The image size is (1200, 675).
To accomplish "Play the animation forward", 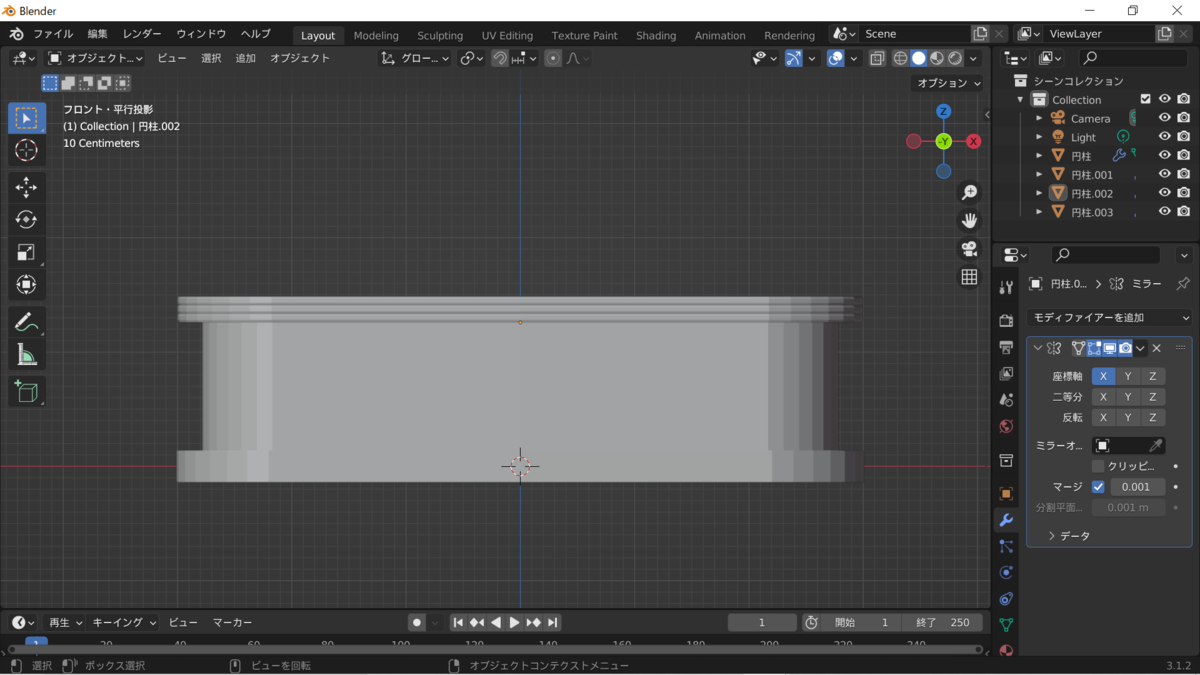I will (514, 622).
